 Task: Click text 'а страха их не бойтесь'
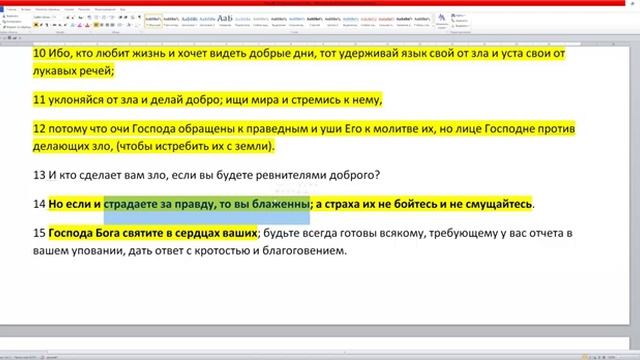(376, 204)
